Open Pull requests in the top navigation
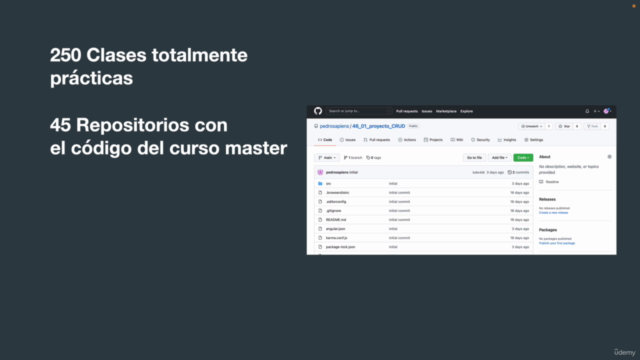 (x=407, y=111)
